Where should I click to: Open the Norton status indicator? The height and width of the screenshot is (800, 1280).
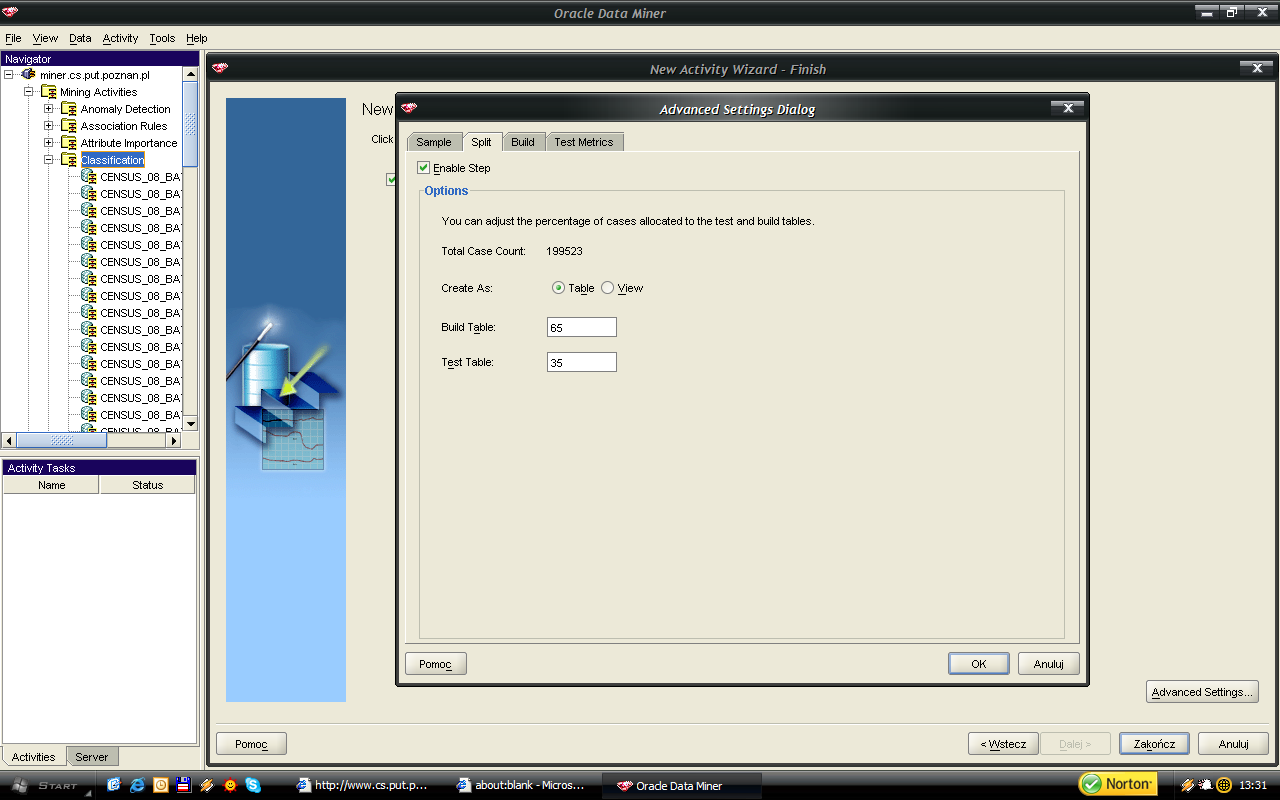[1117, 784]
